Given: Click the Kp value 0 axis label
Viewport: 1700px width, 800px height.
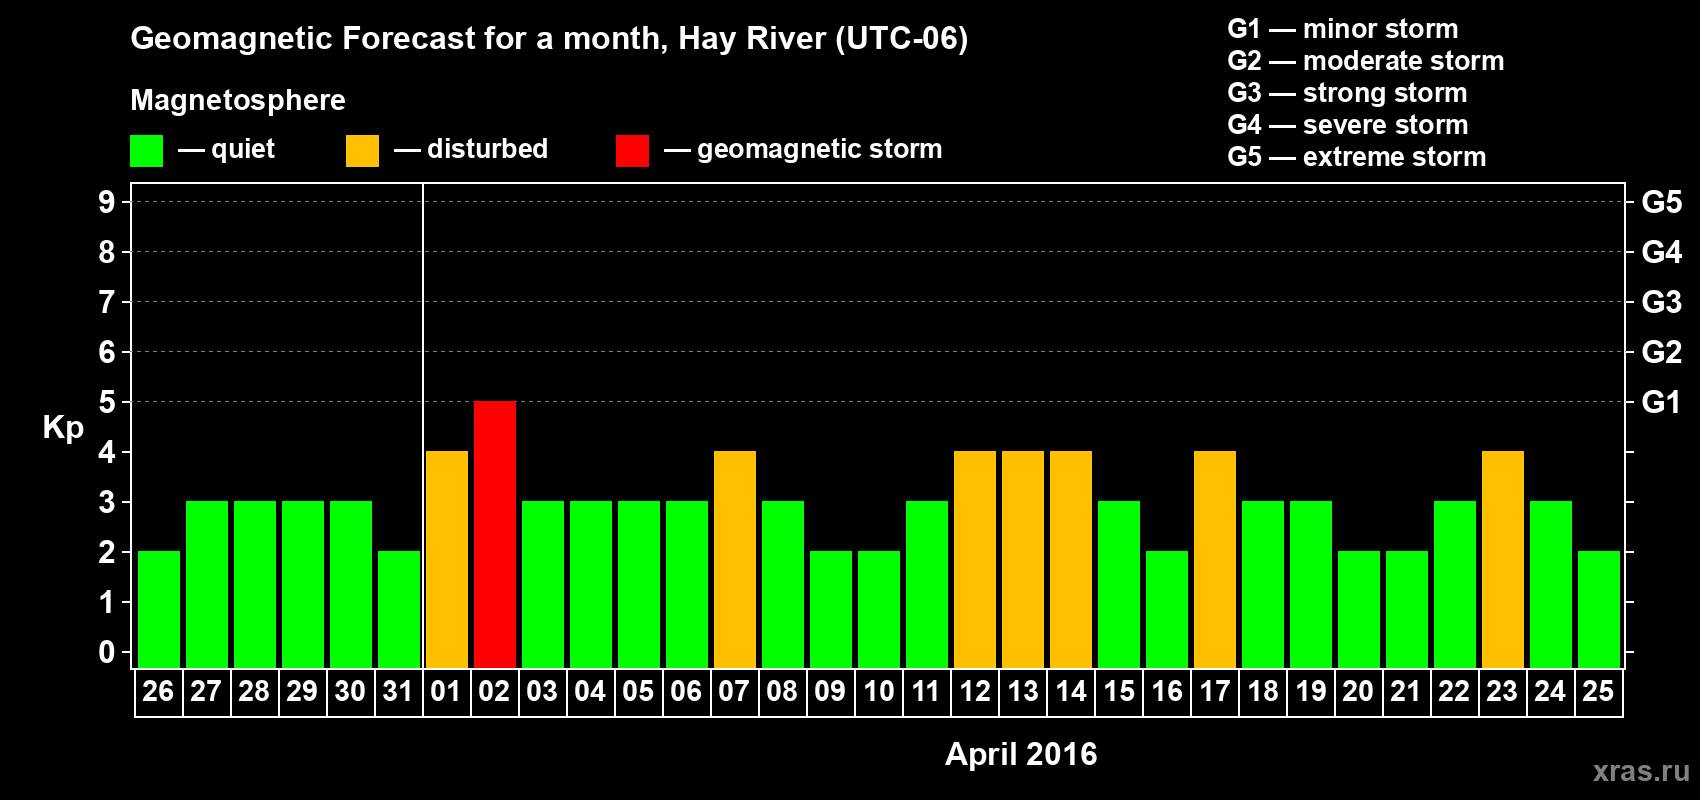Looking at the screenshot, I should click(107, 652).
